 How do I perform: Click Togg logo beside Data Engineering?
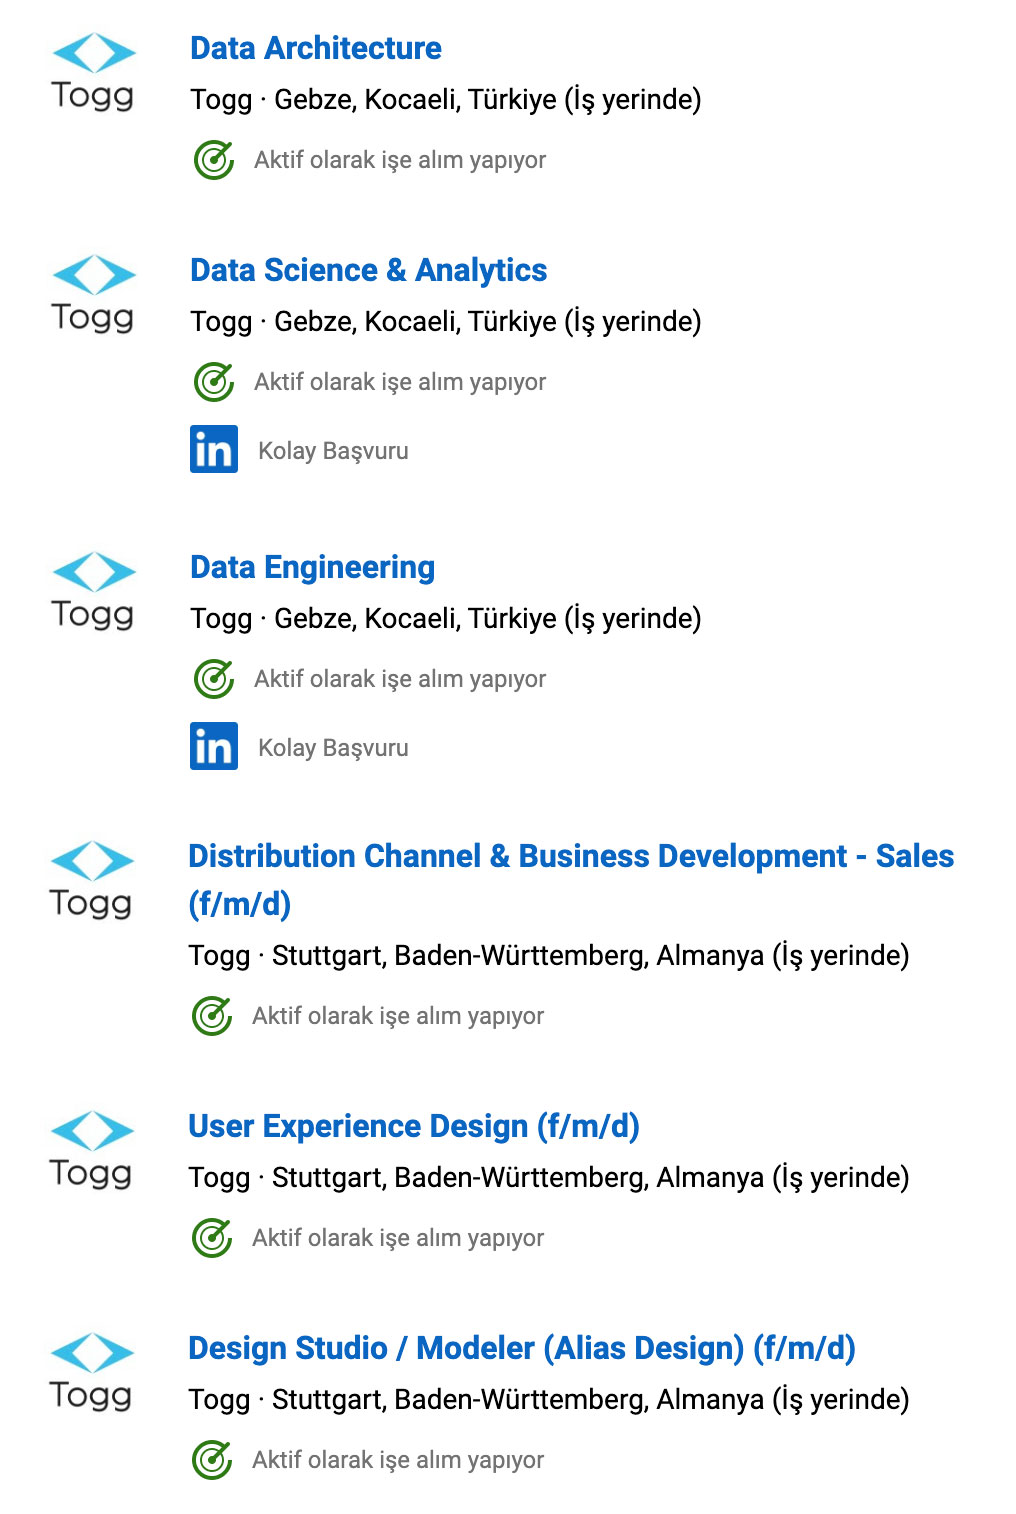coord(93,591)
